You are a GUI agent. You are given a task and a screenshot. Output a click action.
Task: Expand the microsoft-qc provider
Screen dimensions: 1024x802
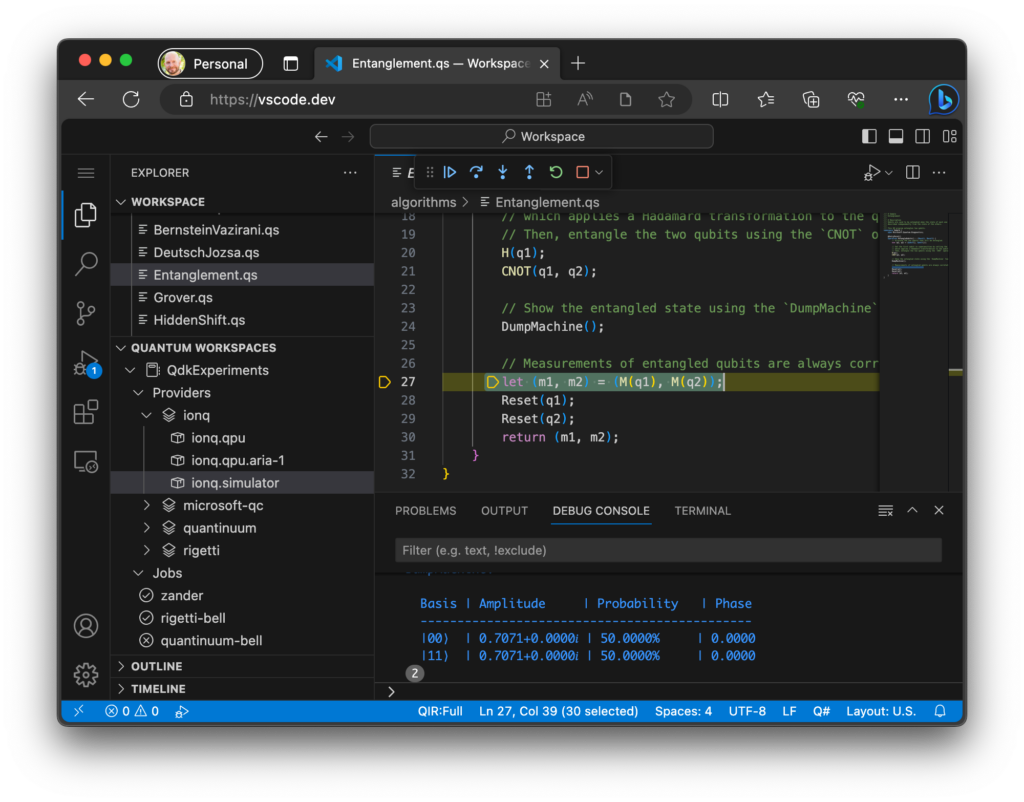pos(147,505)
